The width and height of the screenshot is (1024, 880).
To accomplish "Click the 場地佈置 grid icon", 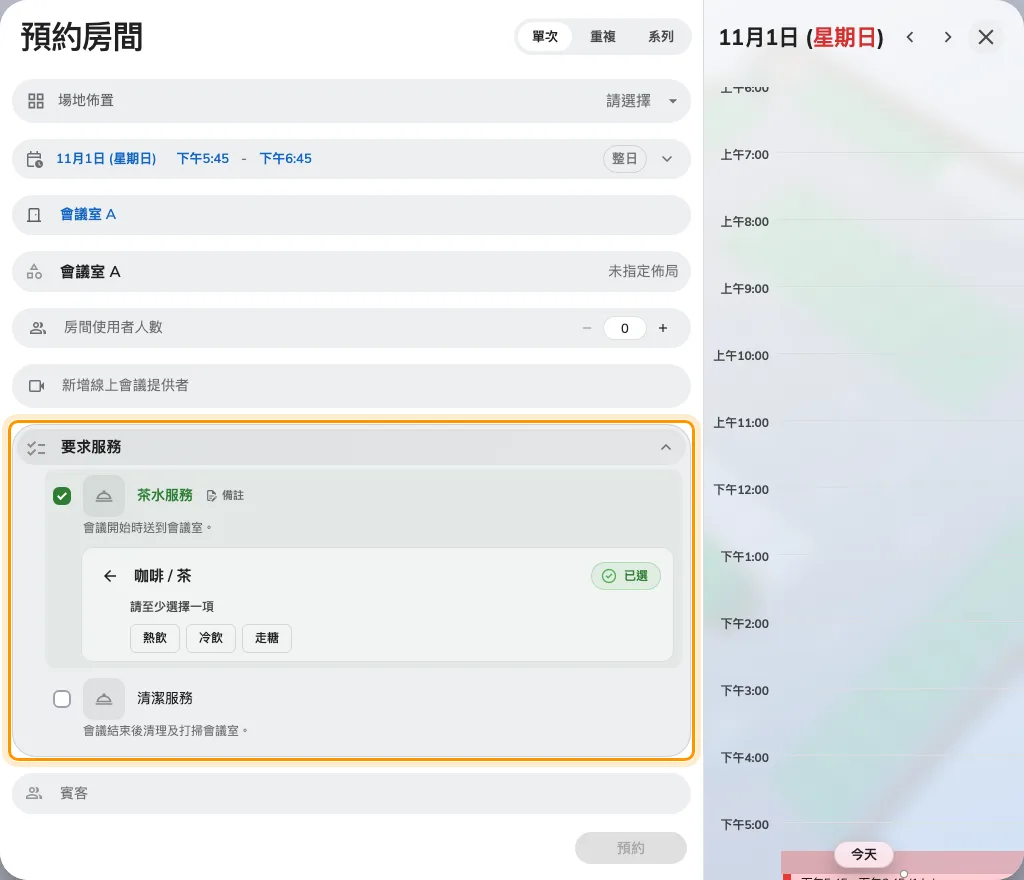I will point(36,101).
